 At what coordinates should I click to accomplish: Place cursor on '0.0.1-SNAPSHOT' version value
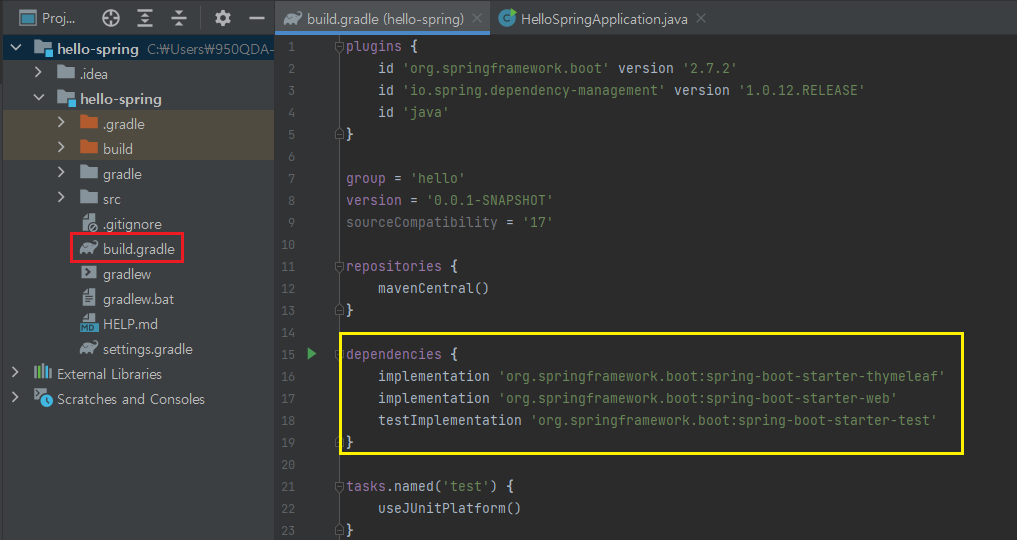pyautogui.click(x=490, y=200)
